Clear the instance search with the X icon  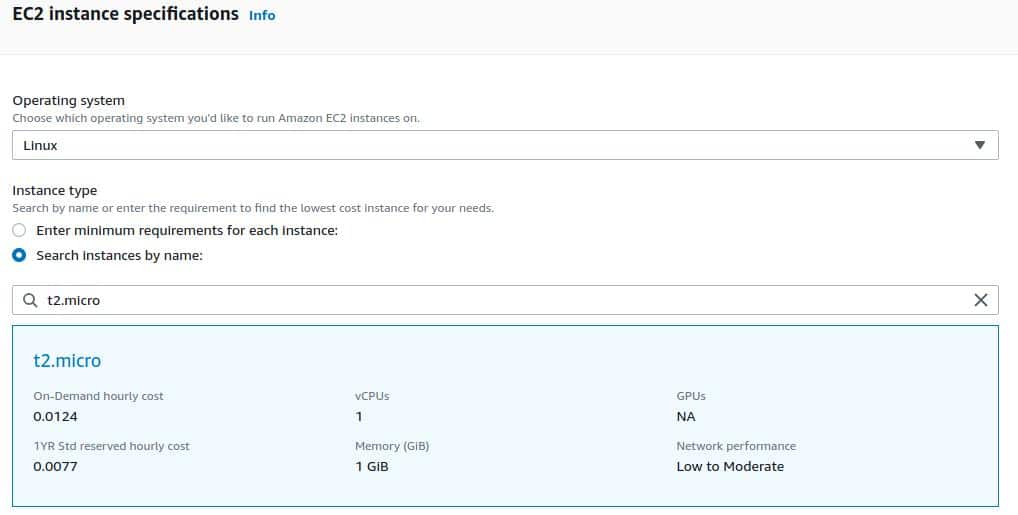[x=980, y=300]
